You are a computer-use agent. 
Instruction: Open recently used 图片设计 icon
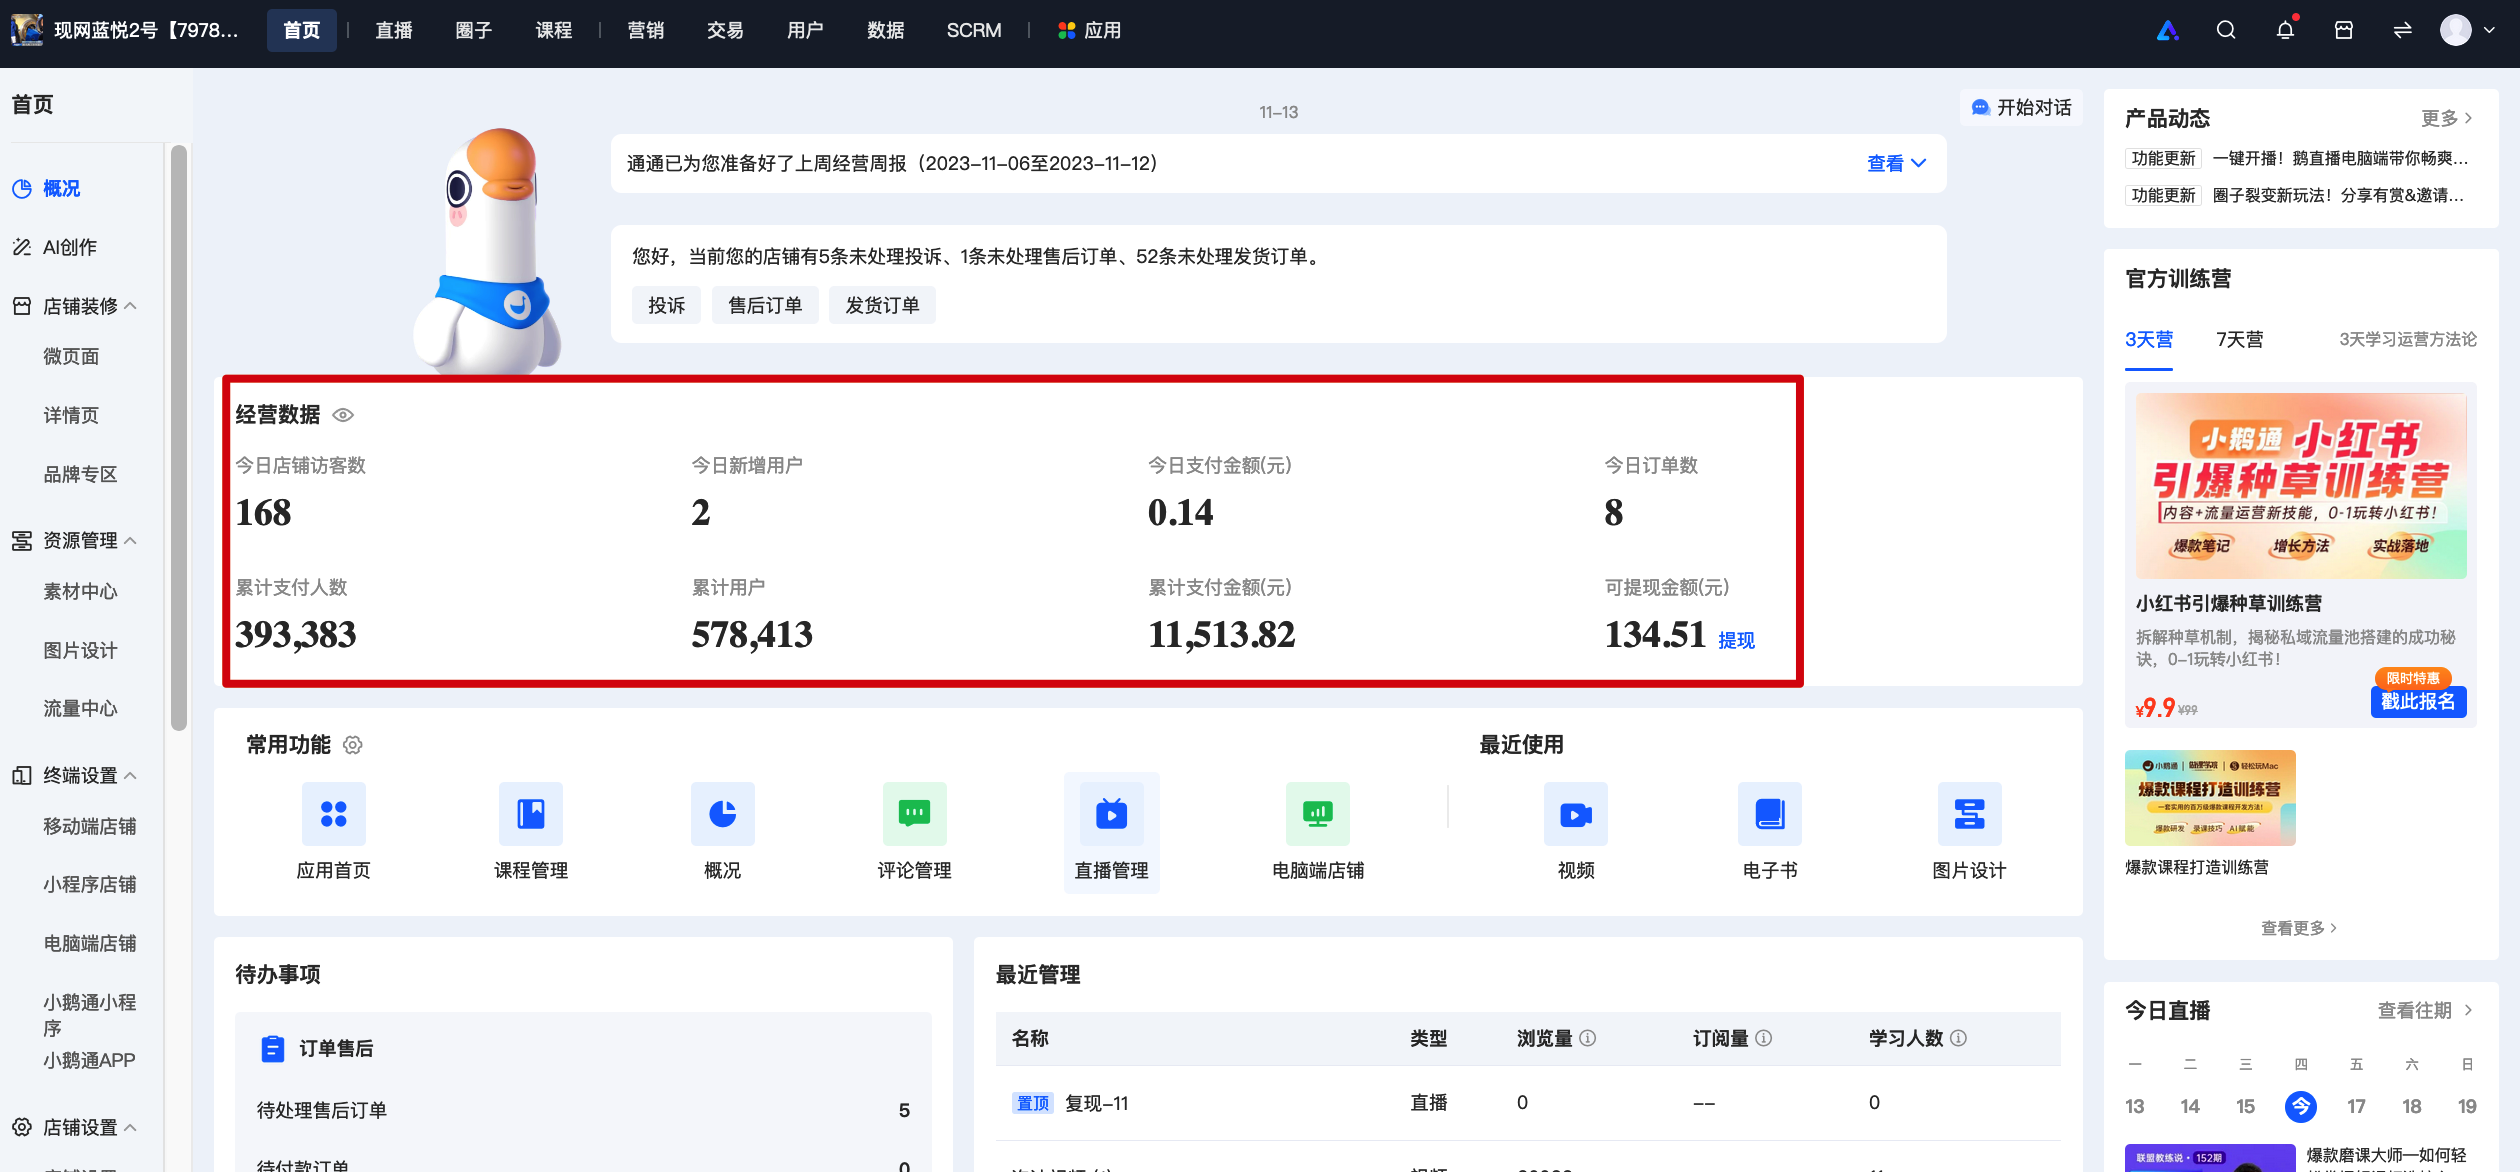coord(1969,814)
